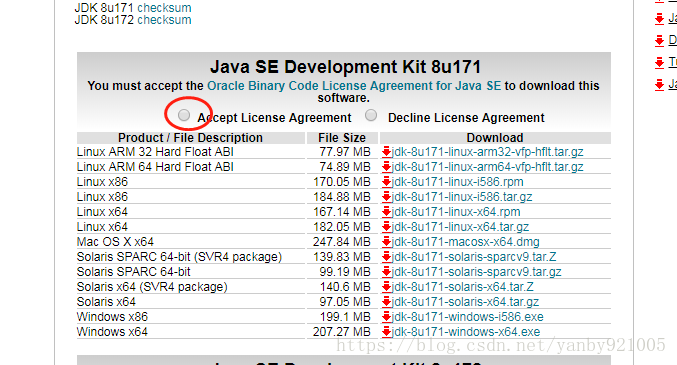Click the Mac OS X x64 product text
The image size is (677, 365).
point(115,242)
